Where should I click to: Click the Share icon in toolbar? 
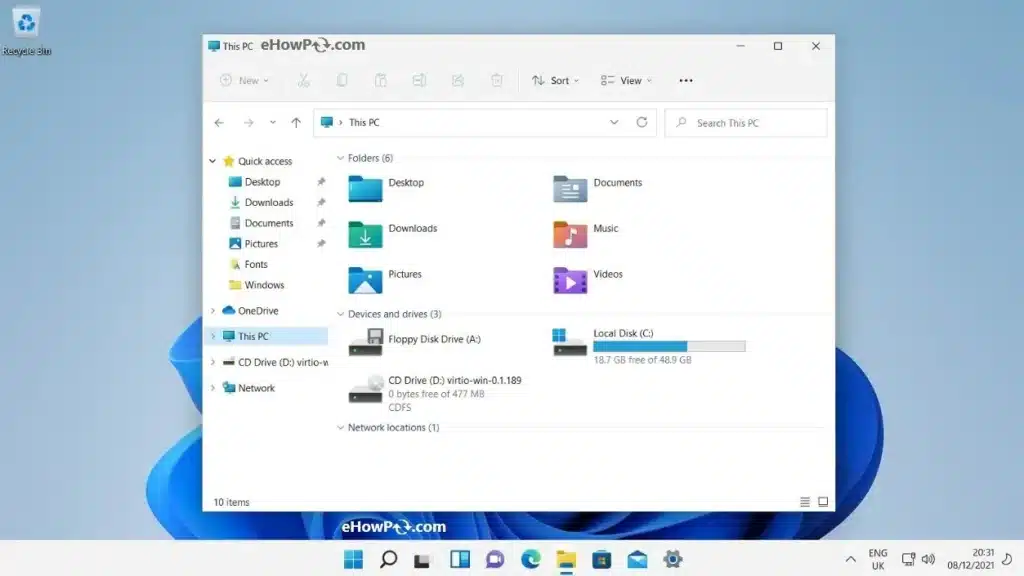click(x=458, y=80)
